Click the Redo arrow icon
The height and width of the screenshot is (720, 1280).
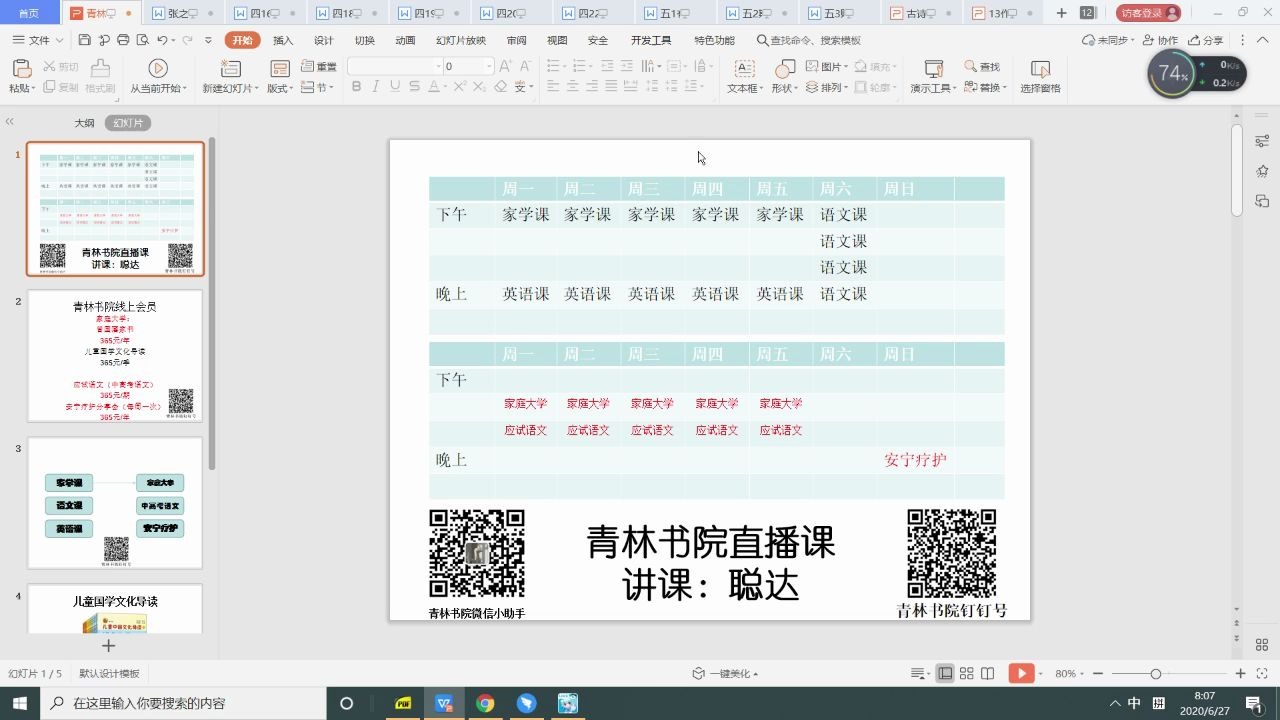(x=187, y=40)
